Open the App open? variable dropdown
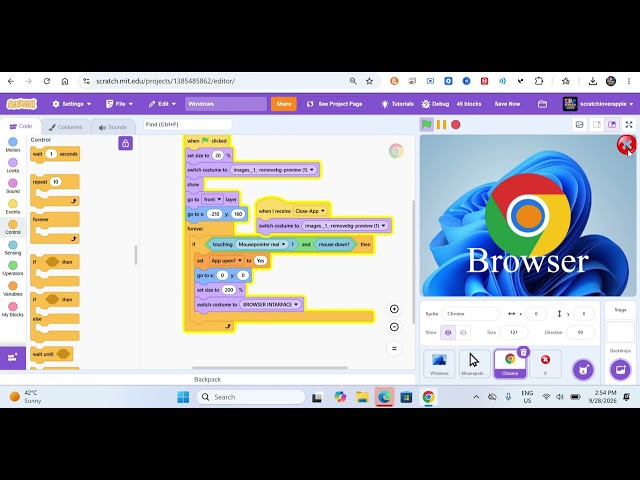 click(x=227, y=260)
